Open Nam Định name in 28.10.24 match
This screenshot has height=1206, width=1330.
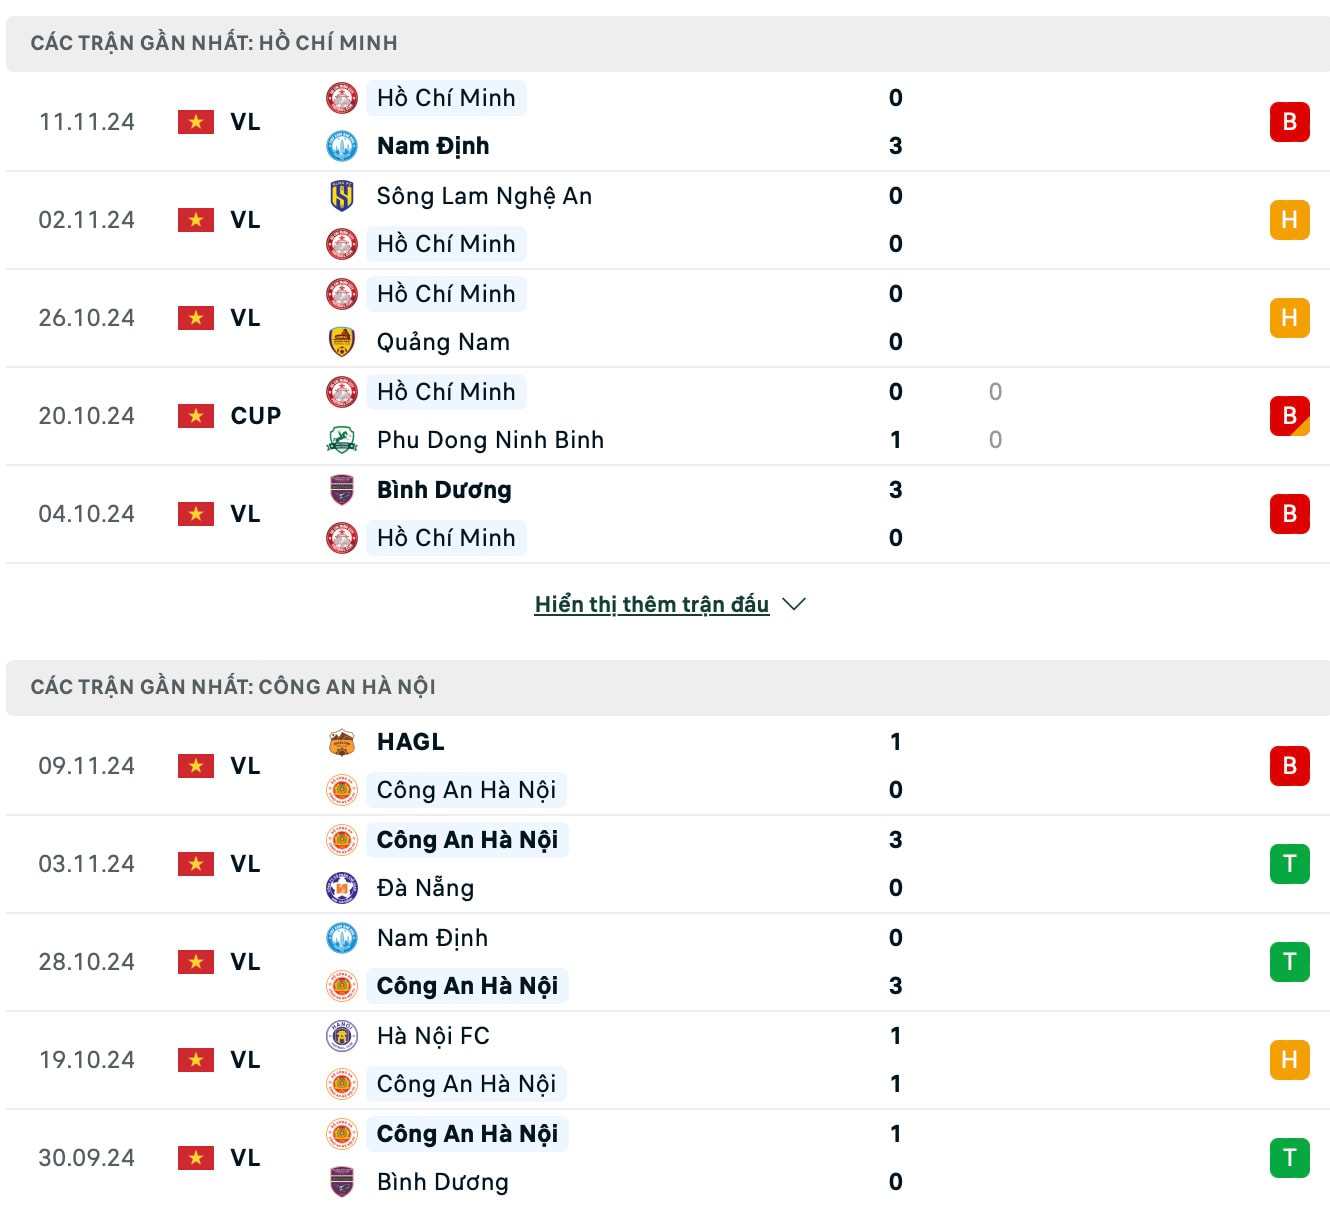tap(432, 938)
